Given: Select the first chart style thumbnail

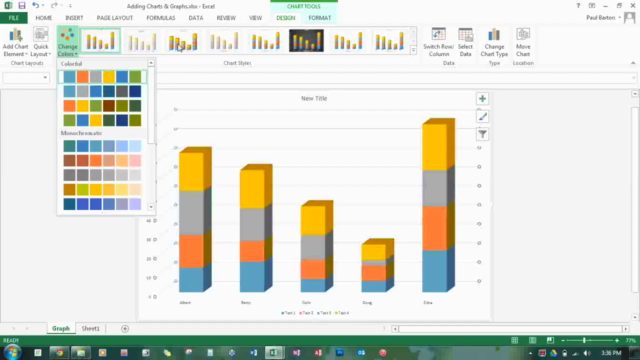Looking at the screenshot, I should [x=100, y=41].
